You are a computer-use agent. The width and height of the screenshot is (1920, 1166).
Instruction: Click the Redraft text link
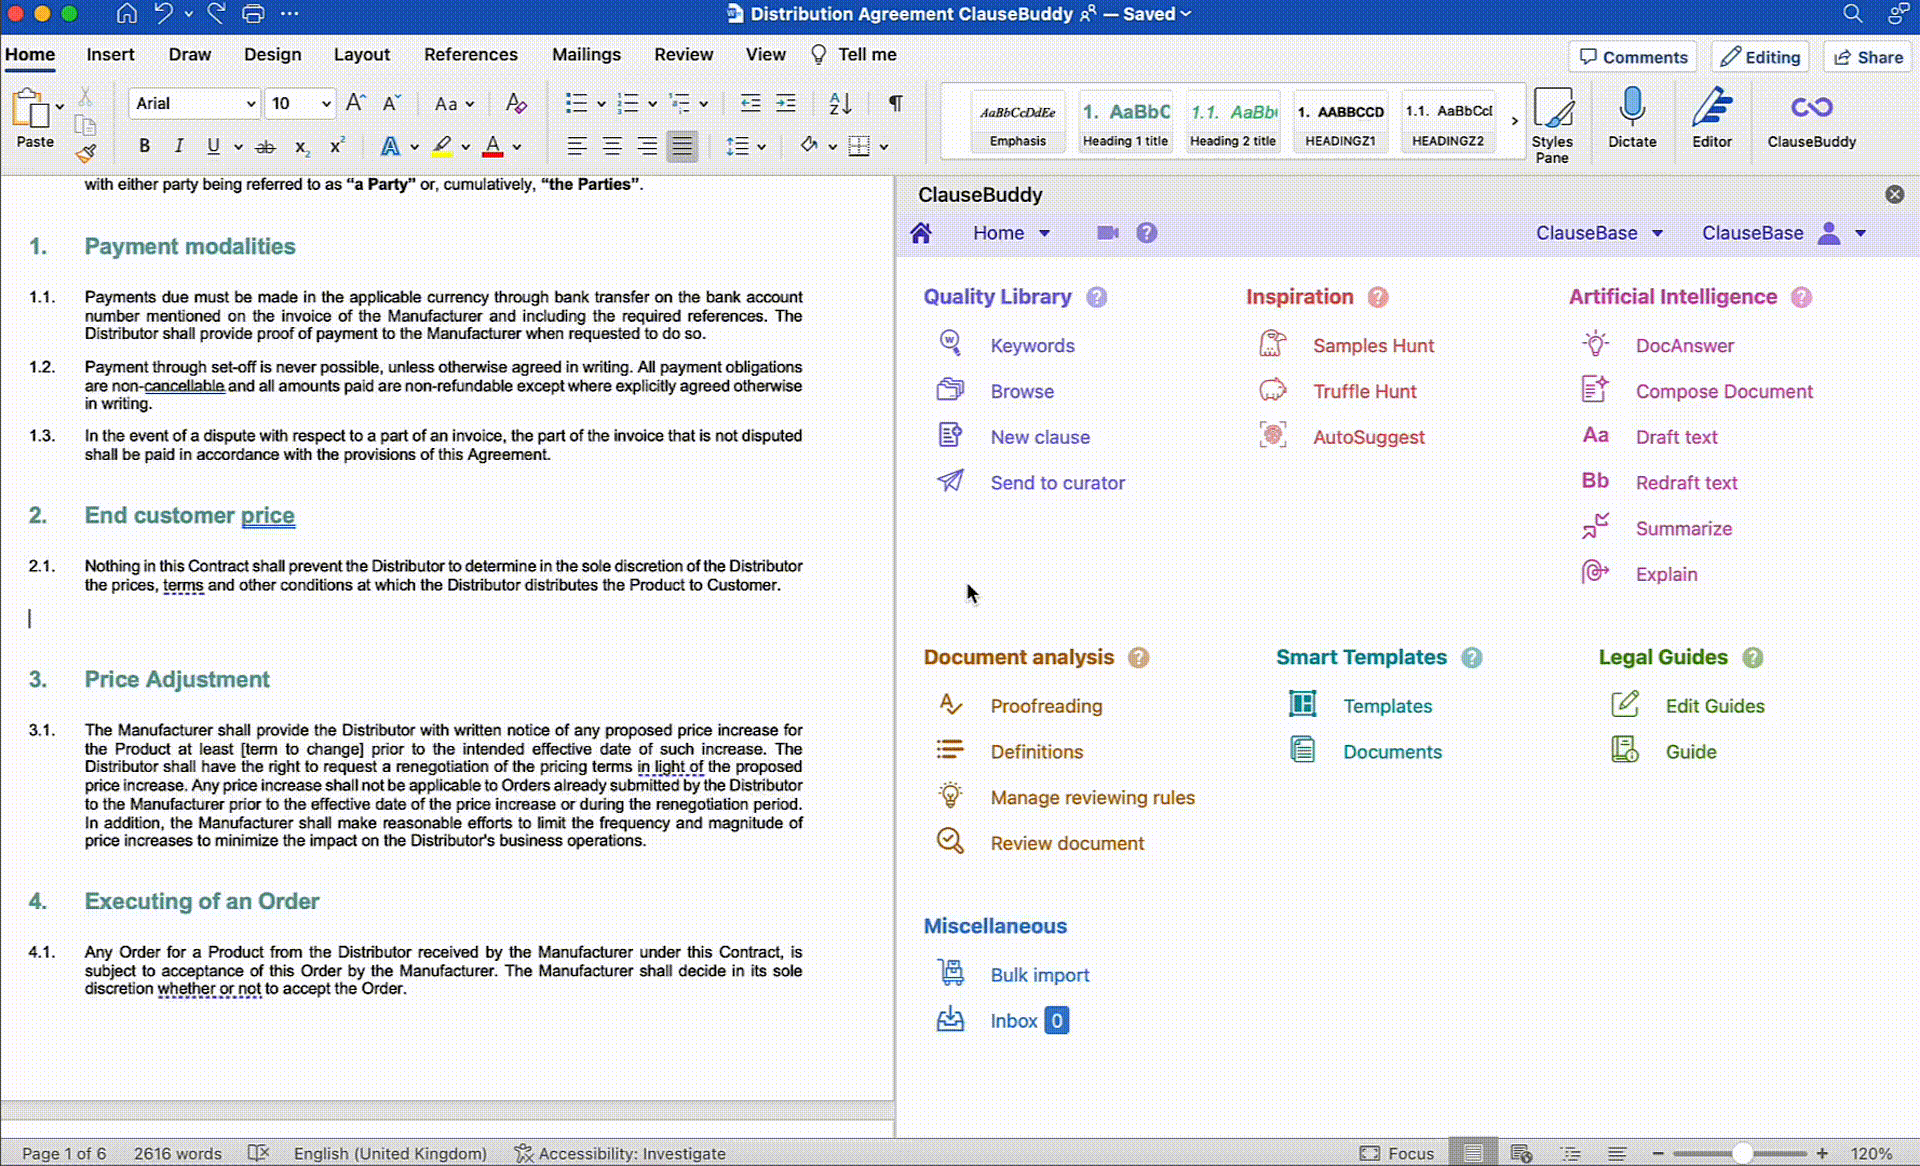tap(1686, 483)
